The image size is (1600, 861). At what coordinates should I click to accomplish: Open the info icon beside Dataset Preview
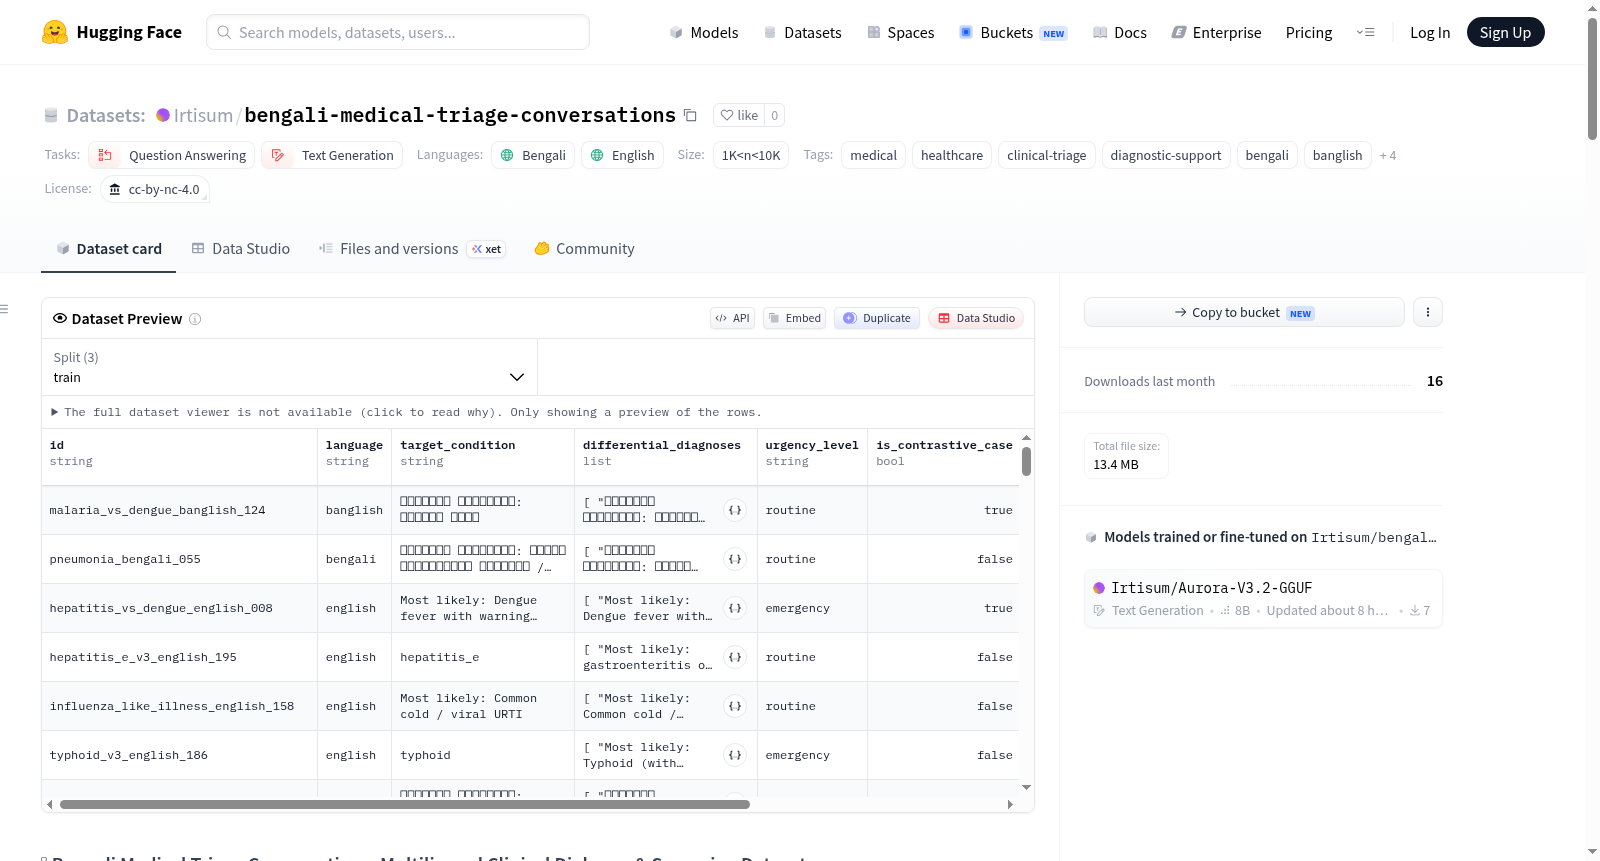pos(195,319)
